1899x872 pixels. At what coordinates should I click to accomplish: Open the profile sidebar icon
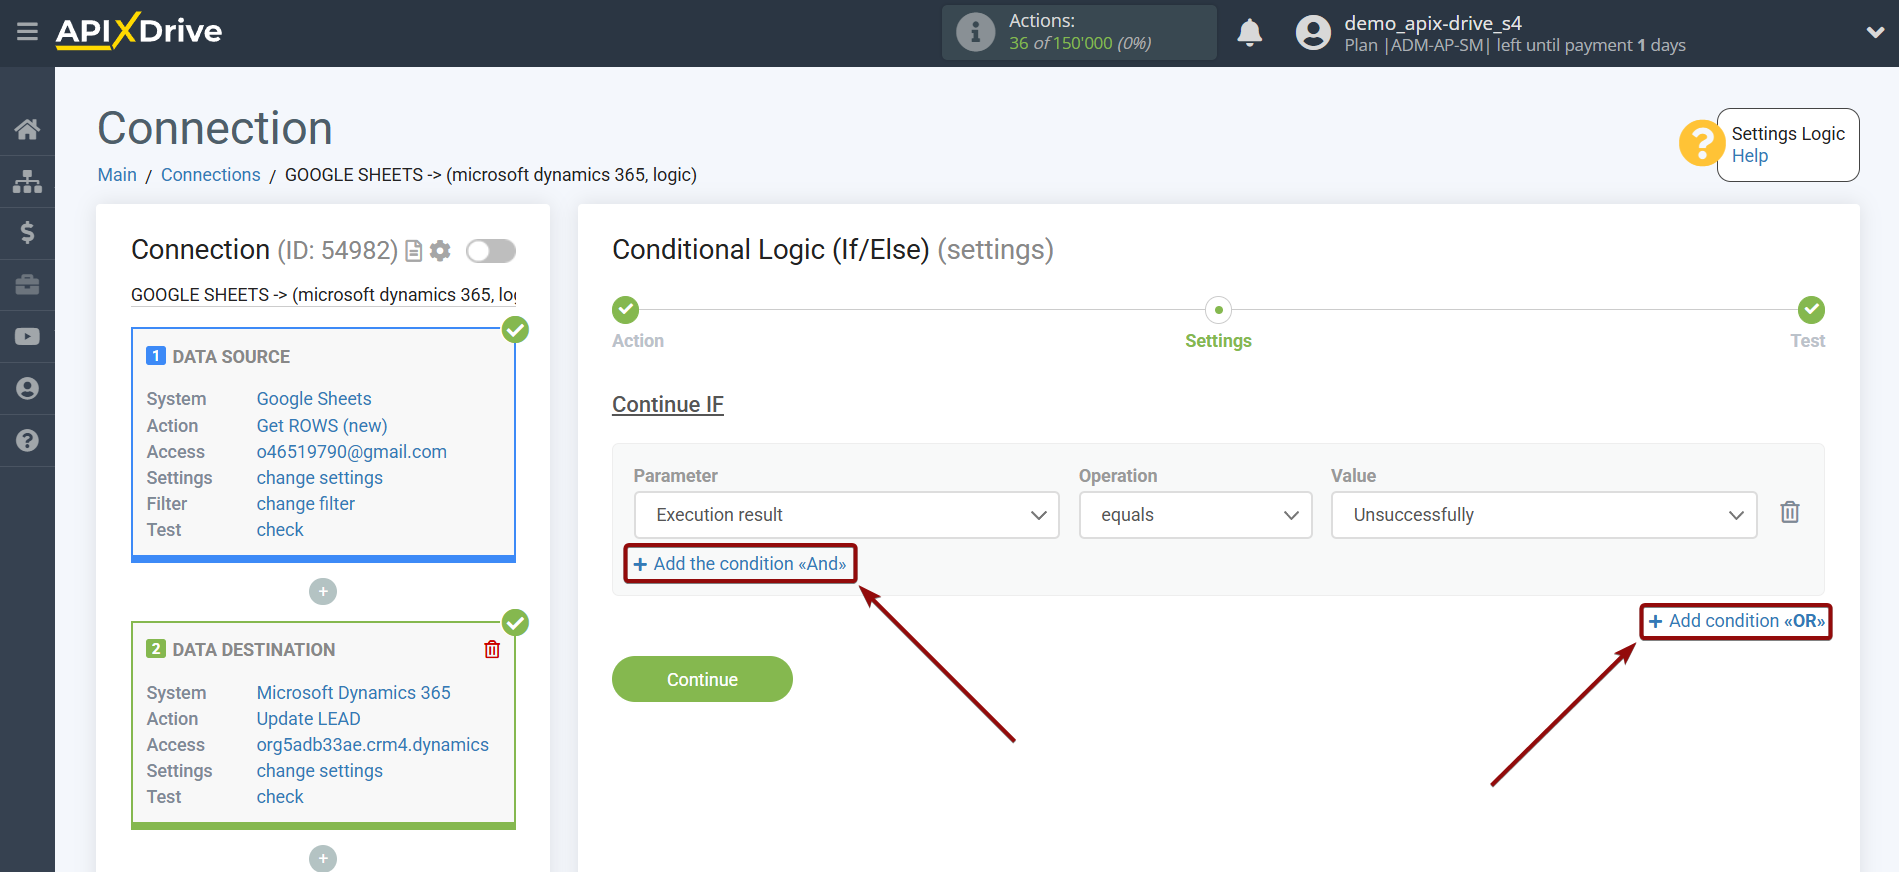[x=27, y=389]
